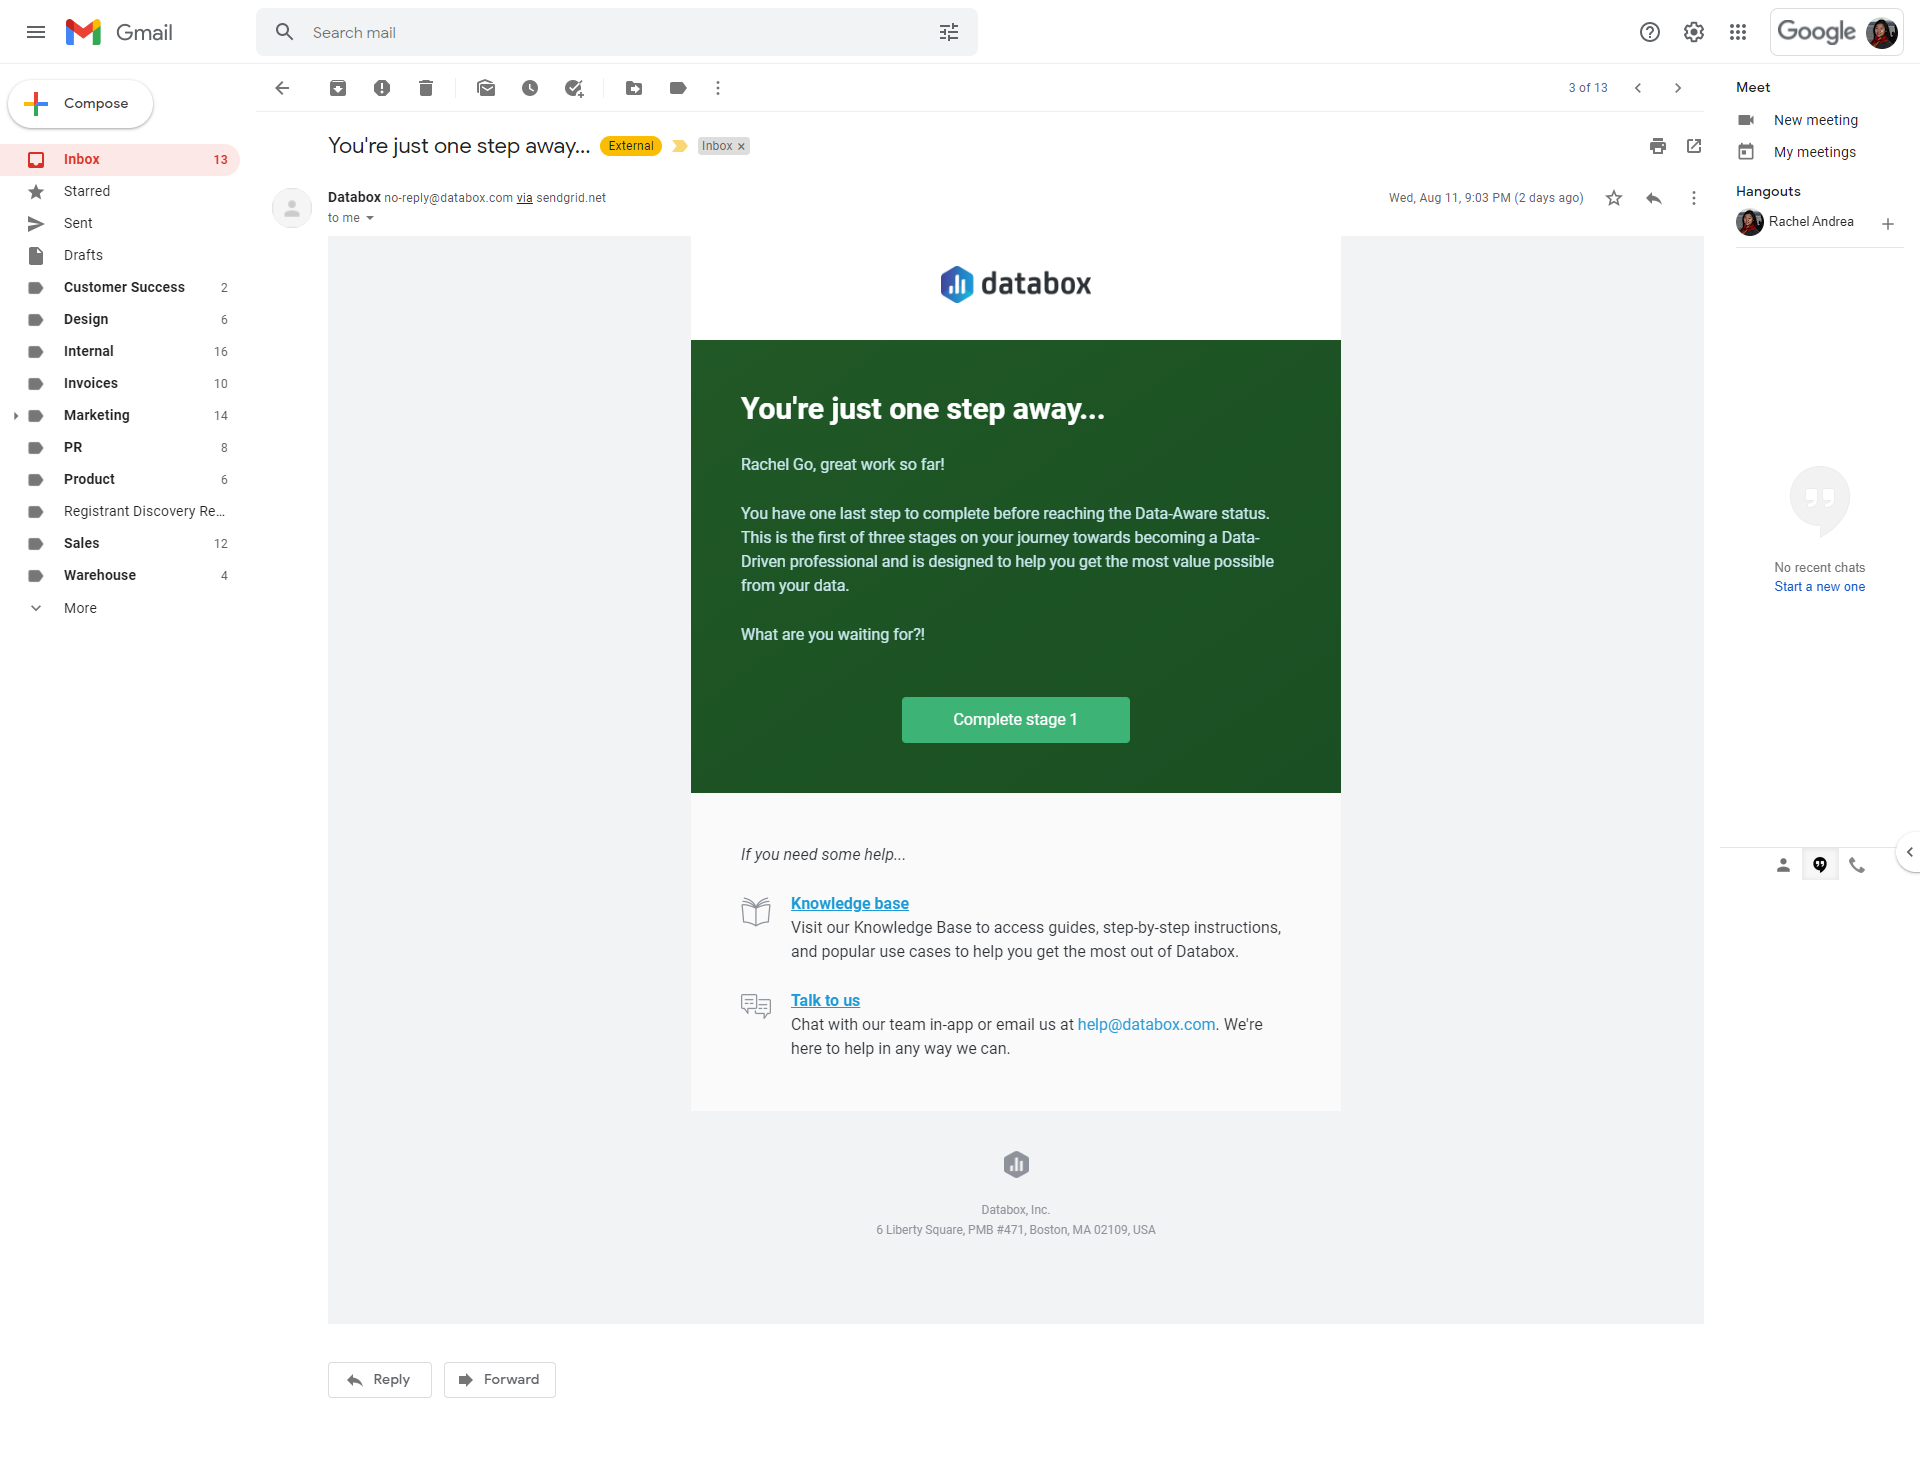
Task: Open the Customer Success label
Action: click(120, 288)
